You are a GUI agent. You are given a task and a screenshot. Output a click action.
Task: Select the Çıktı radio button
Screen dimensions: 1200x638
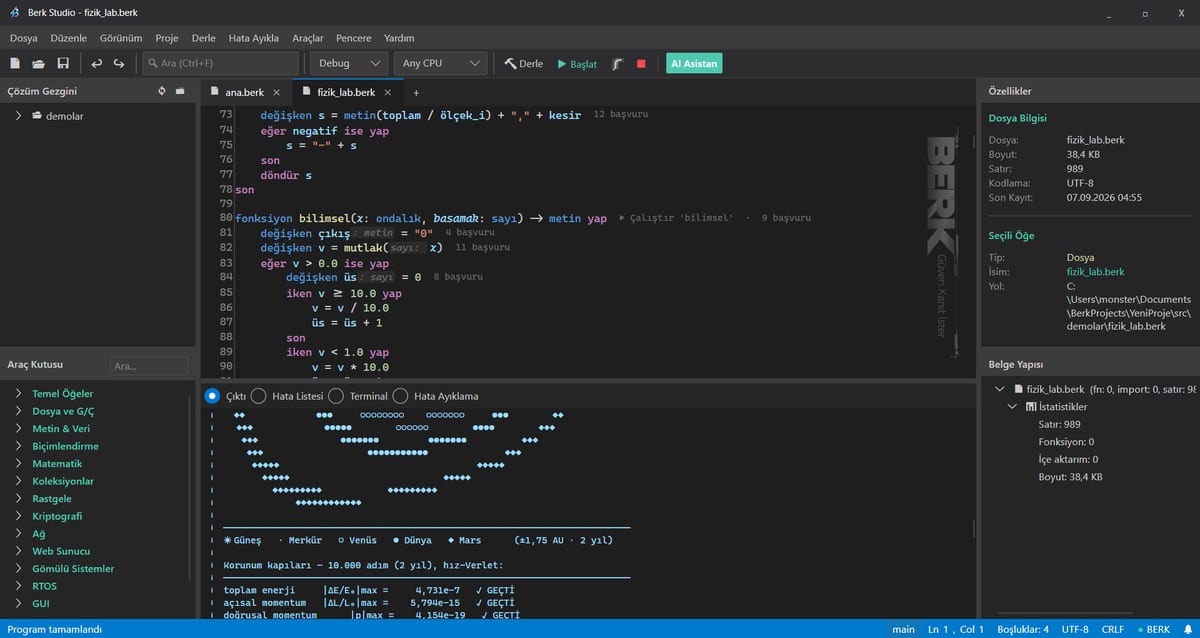tap(212, 396)
